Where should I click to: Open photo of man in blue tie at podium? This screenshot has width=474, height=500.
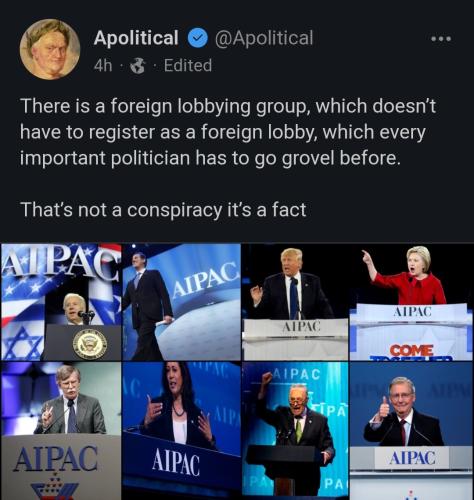click(295, 302)
